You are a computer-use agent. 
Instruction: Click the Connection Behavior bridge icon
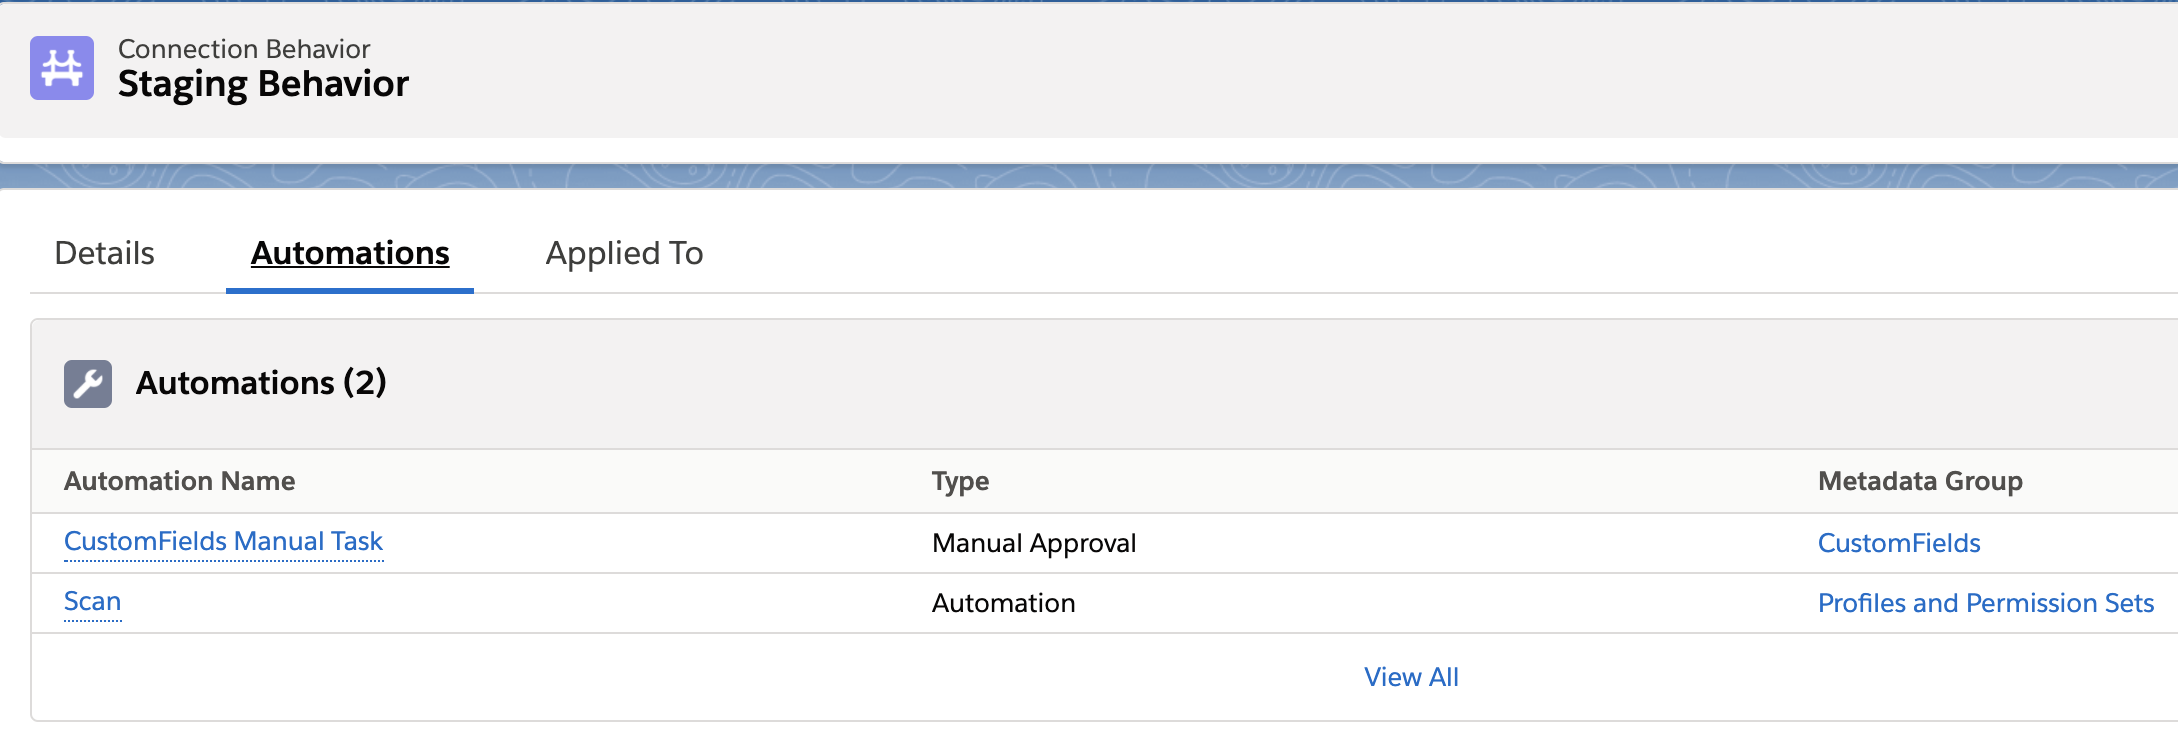click(x=62, y=68)
